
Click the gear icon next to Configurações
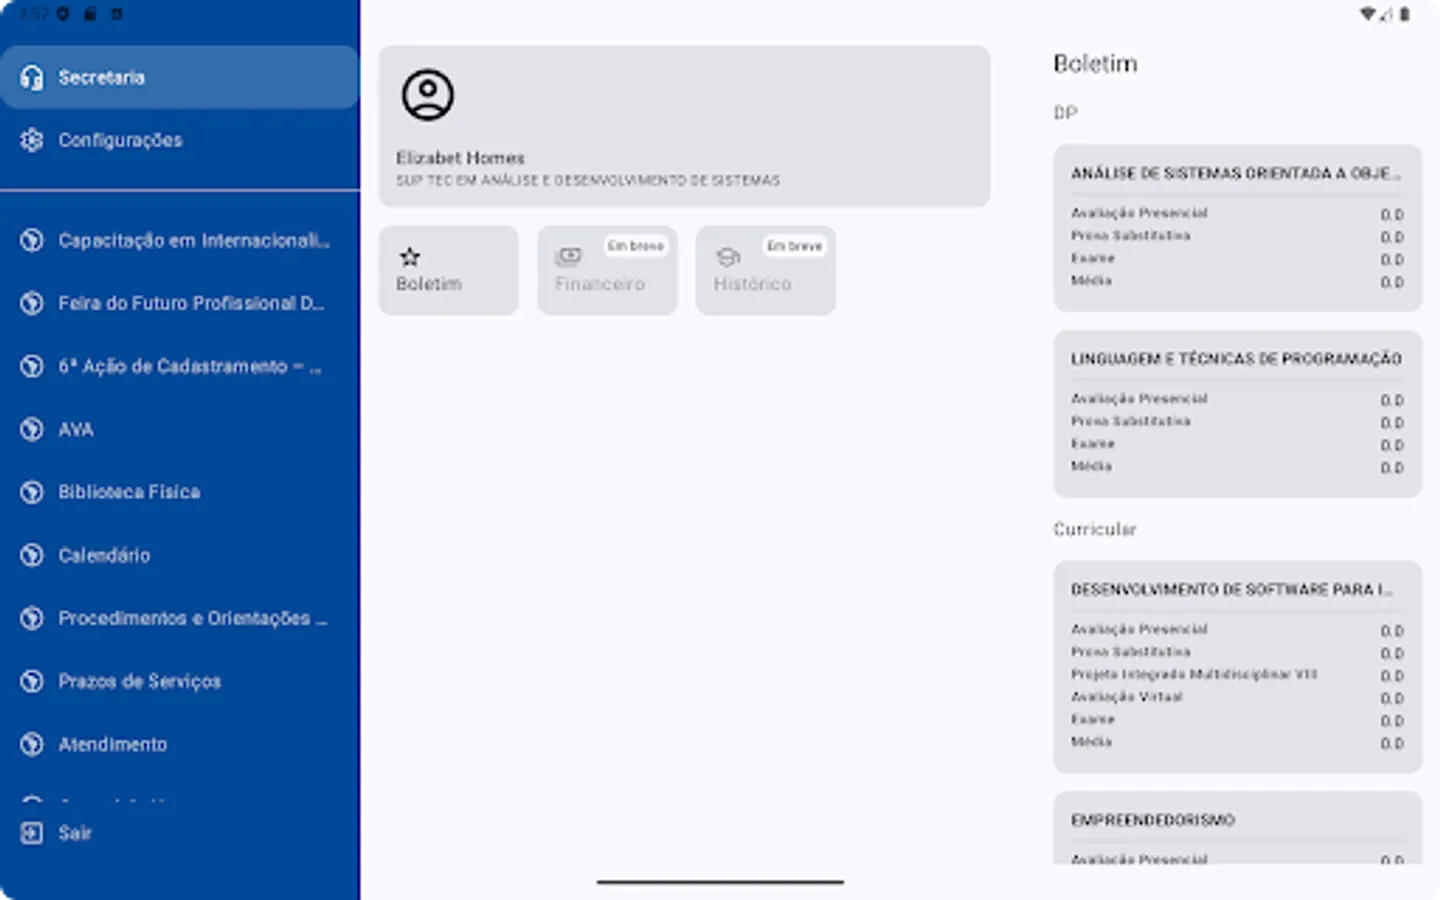[31, 140]
